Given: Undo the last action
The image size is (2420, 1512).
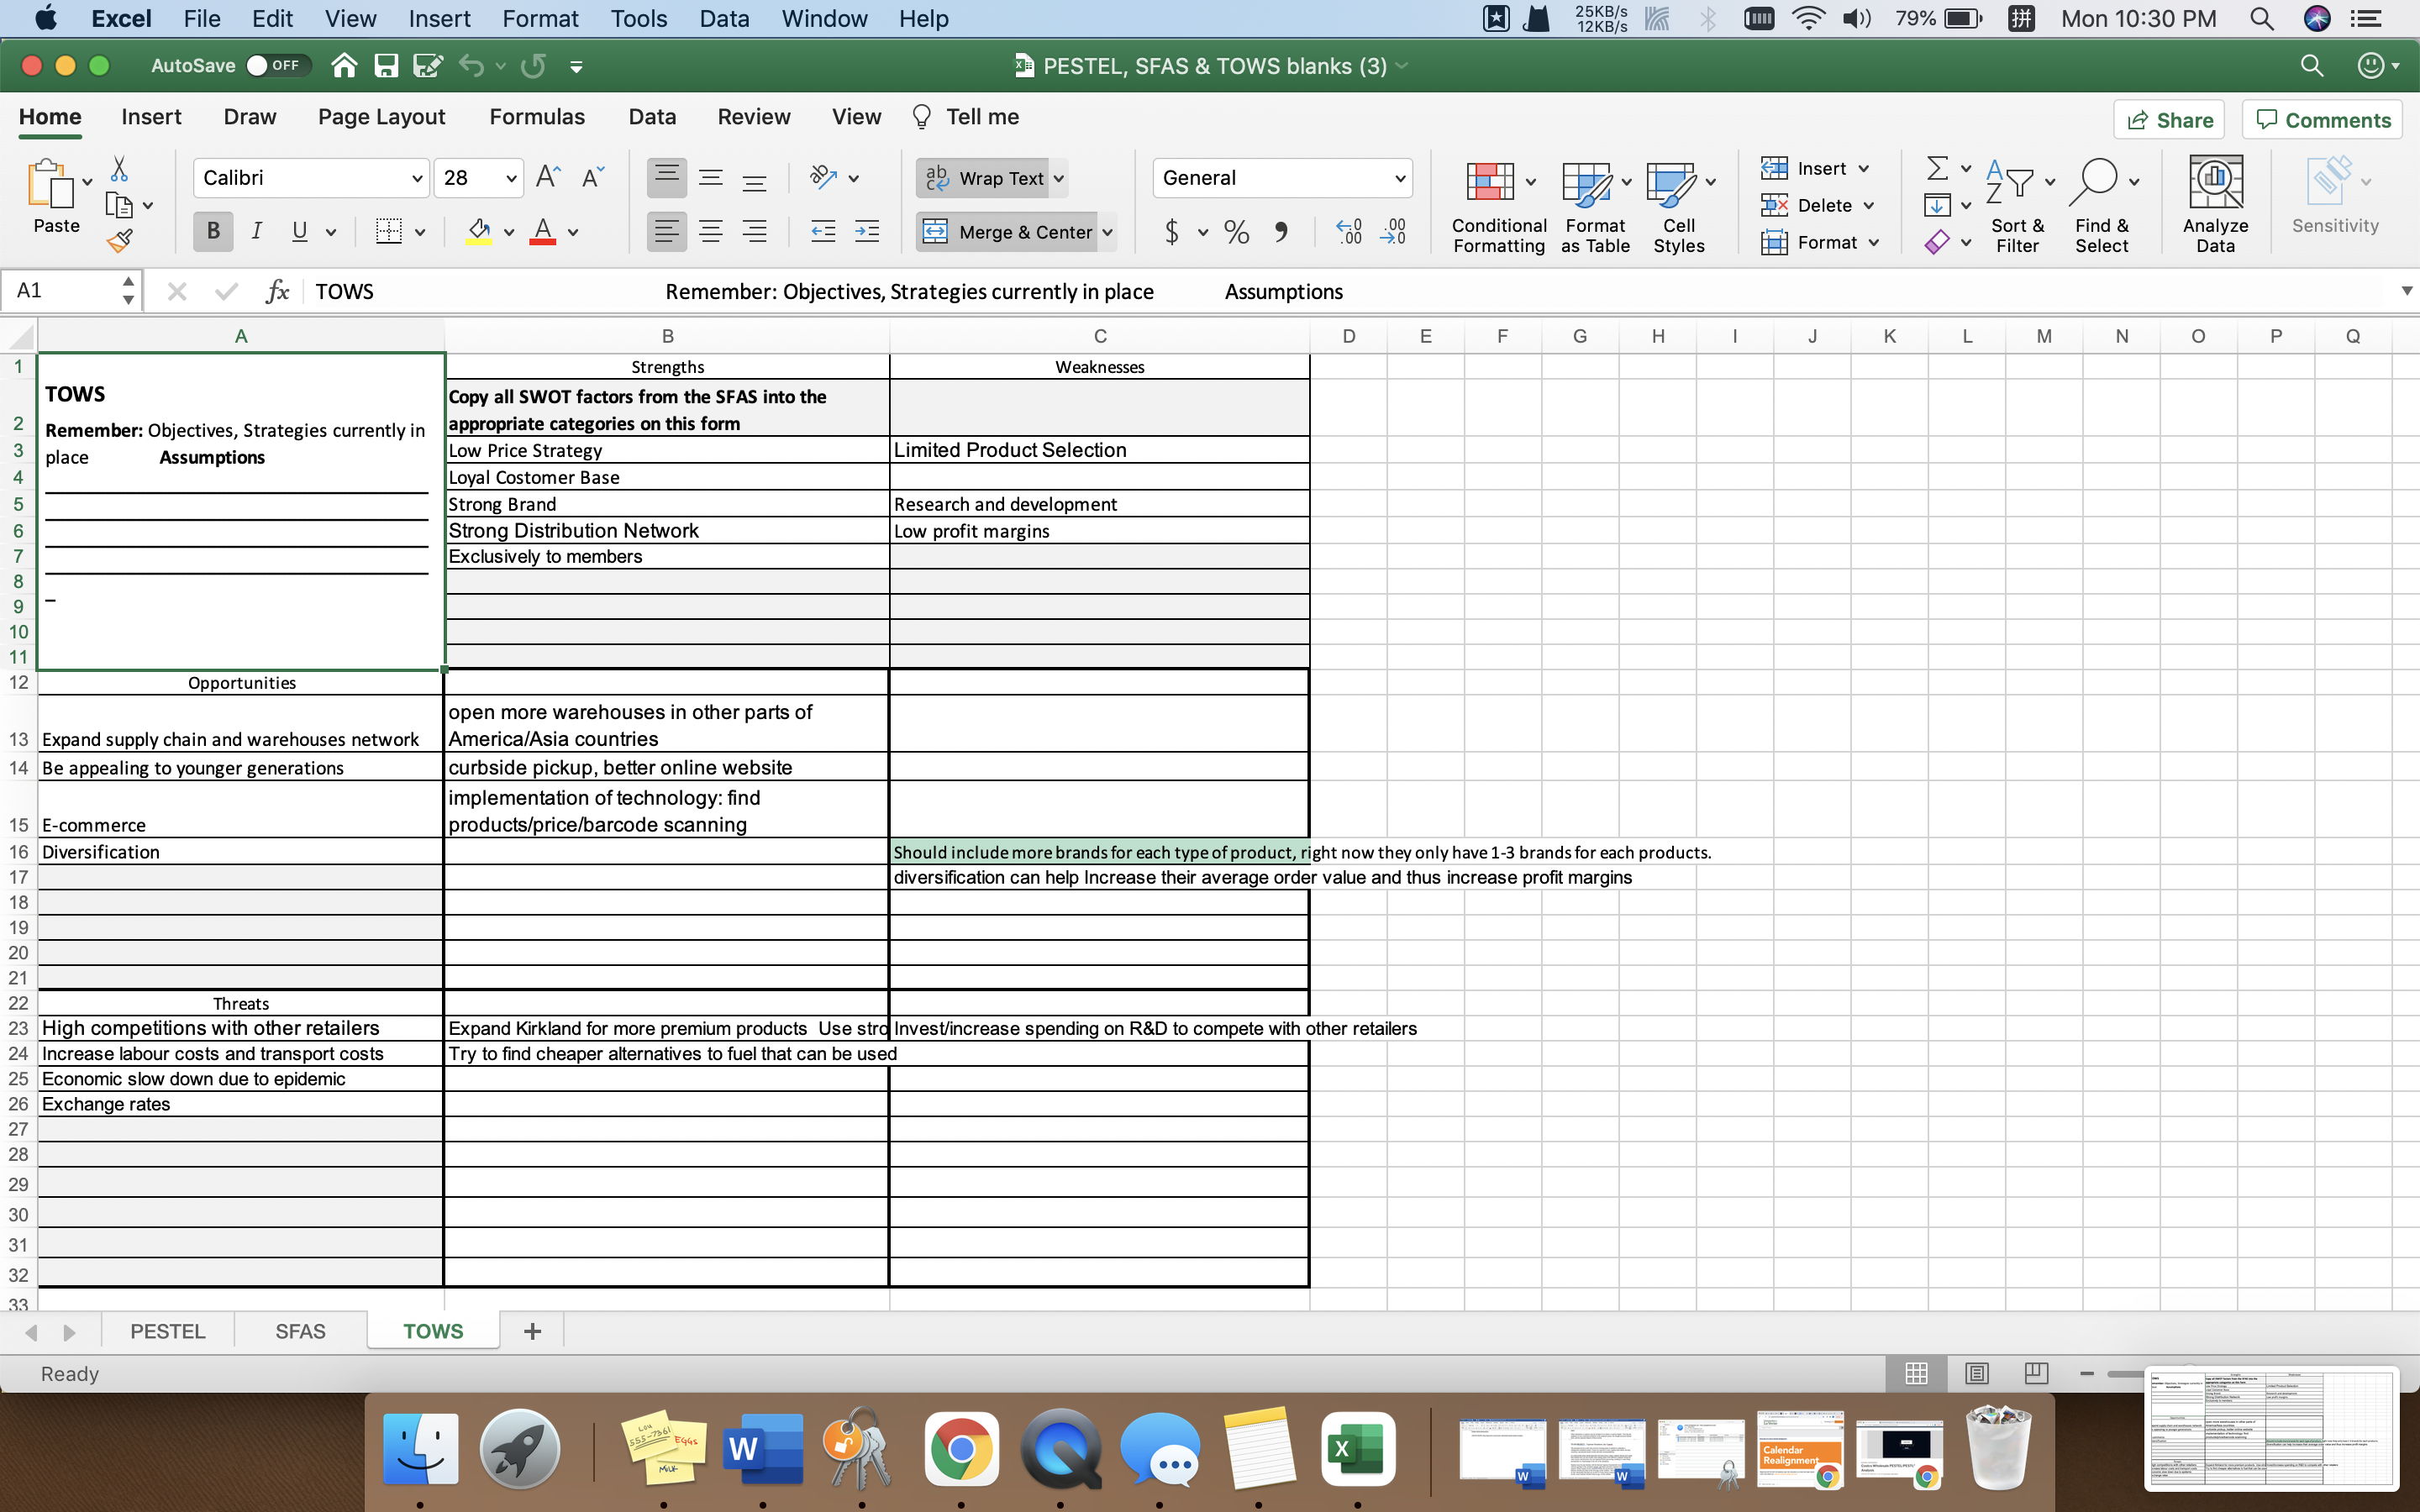Looking at the screenshot, I should [472, 66].
